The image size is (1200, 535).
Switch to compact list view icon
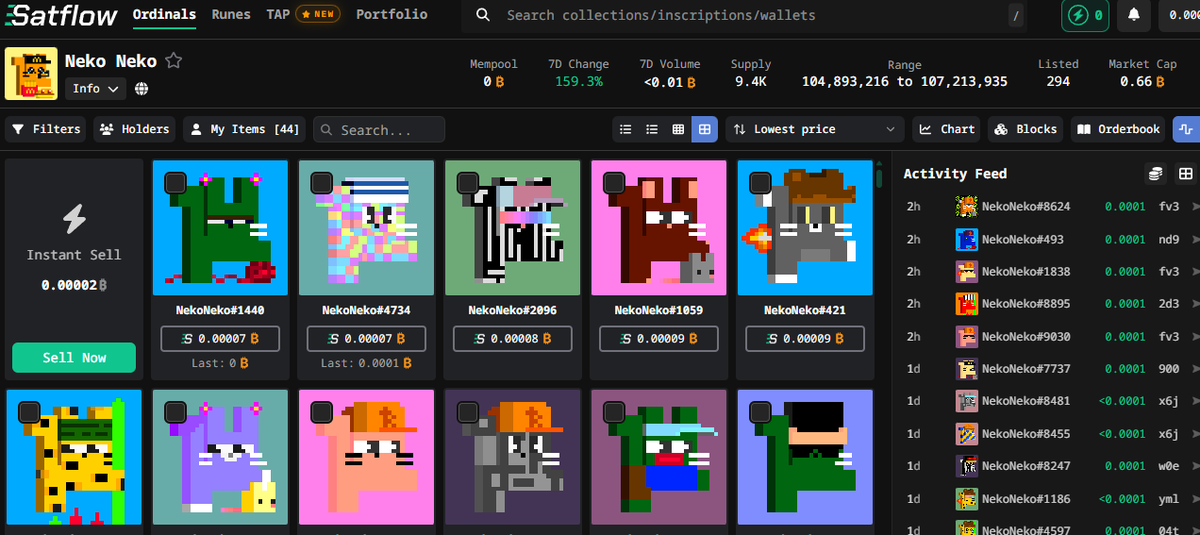click(x=626, y=129)
